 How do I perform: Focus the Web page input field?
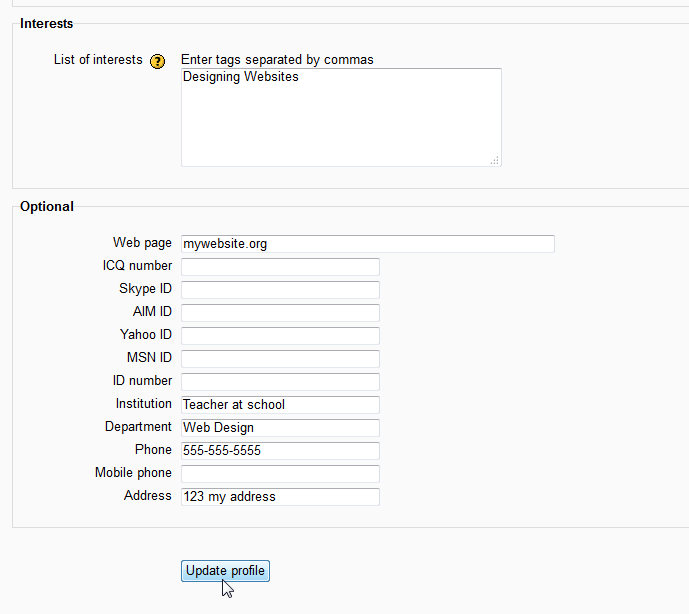[x=367, y=244]
